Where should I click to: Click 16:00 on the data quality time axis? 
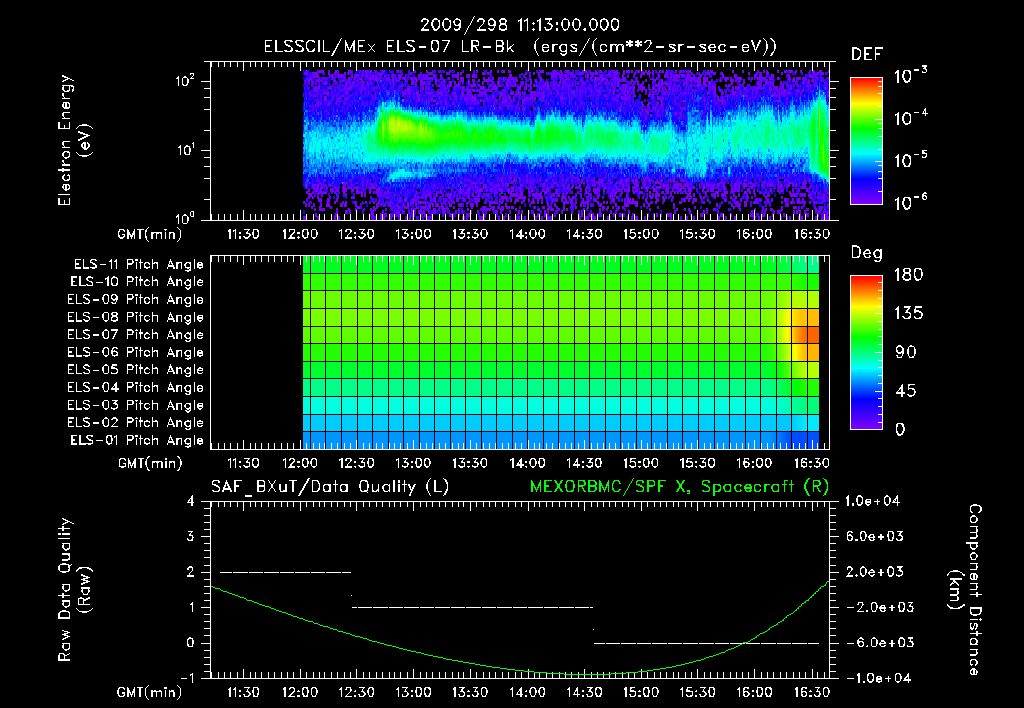pos(754,692)
